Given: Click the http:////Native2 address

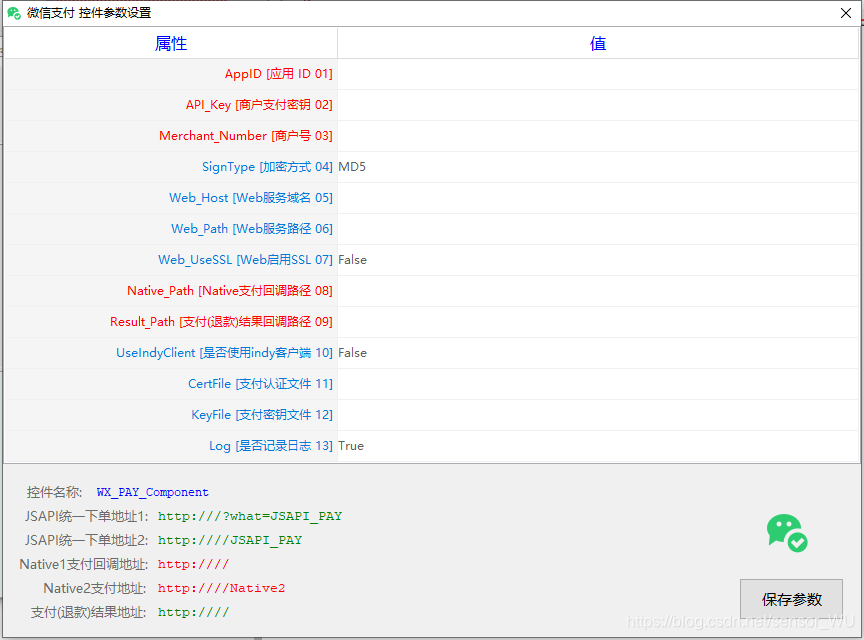Looking at the screenshot, I should 222,588.
